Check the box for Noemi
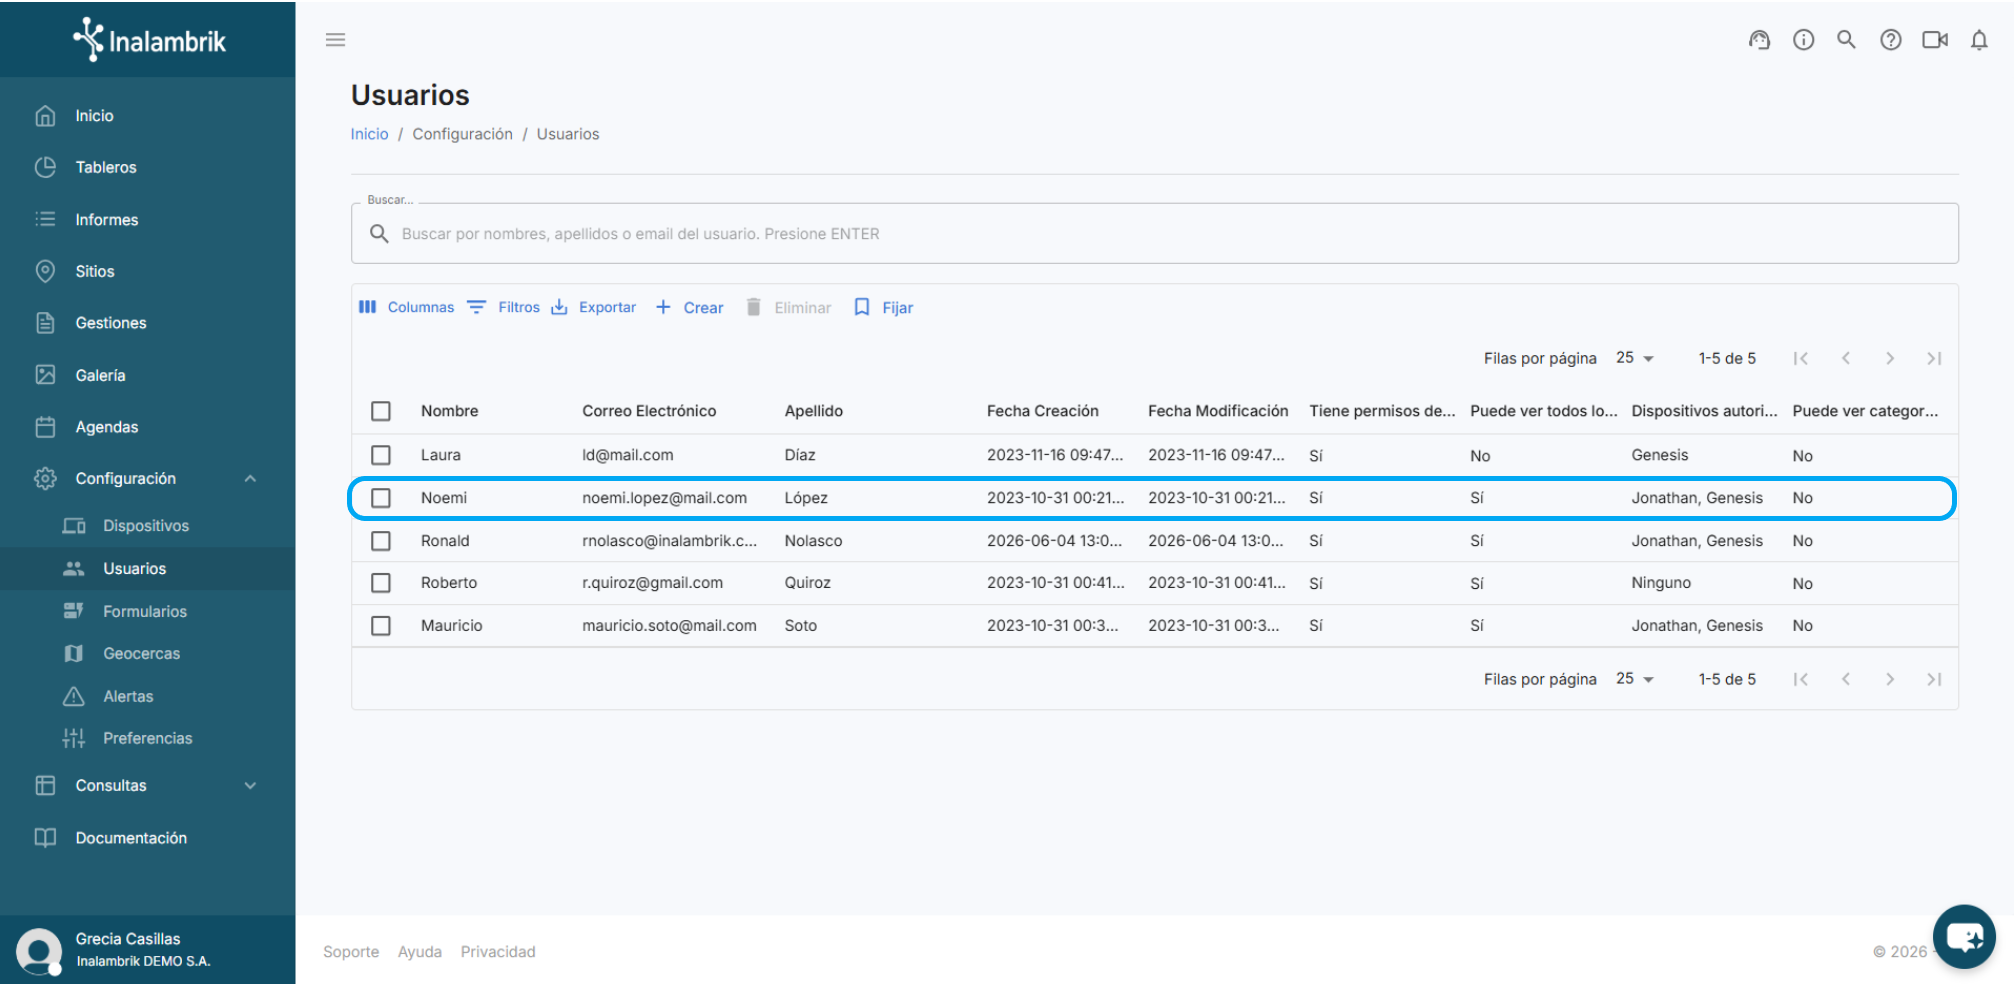The width and height of the screenshot is (2014, 984). (381, 498)
